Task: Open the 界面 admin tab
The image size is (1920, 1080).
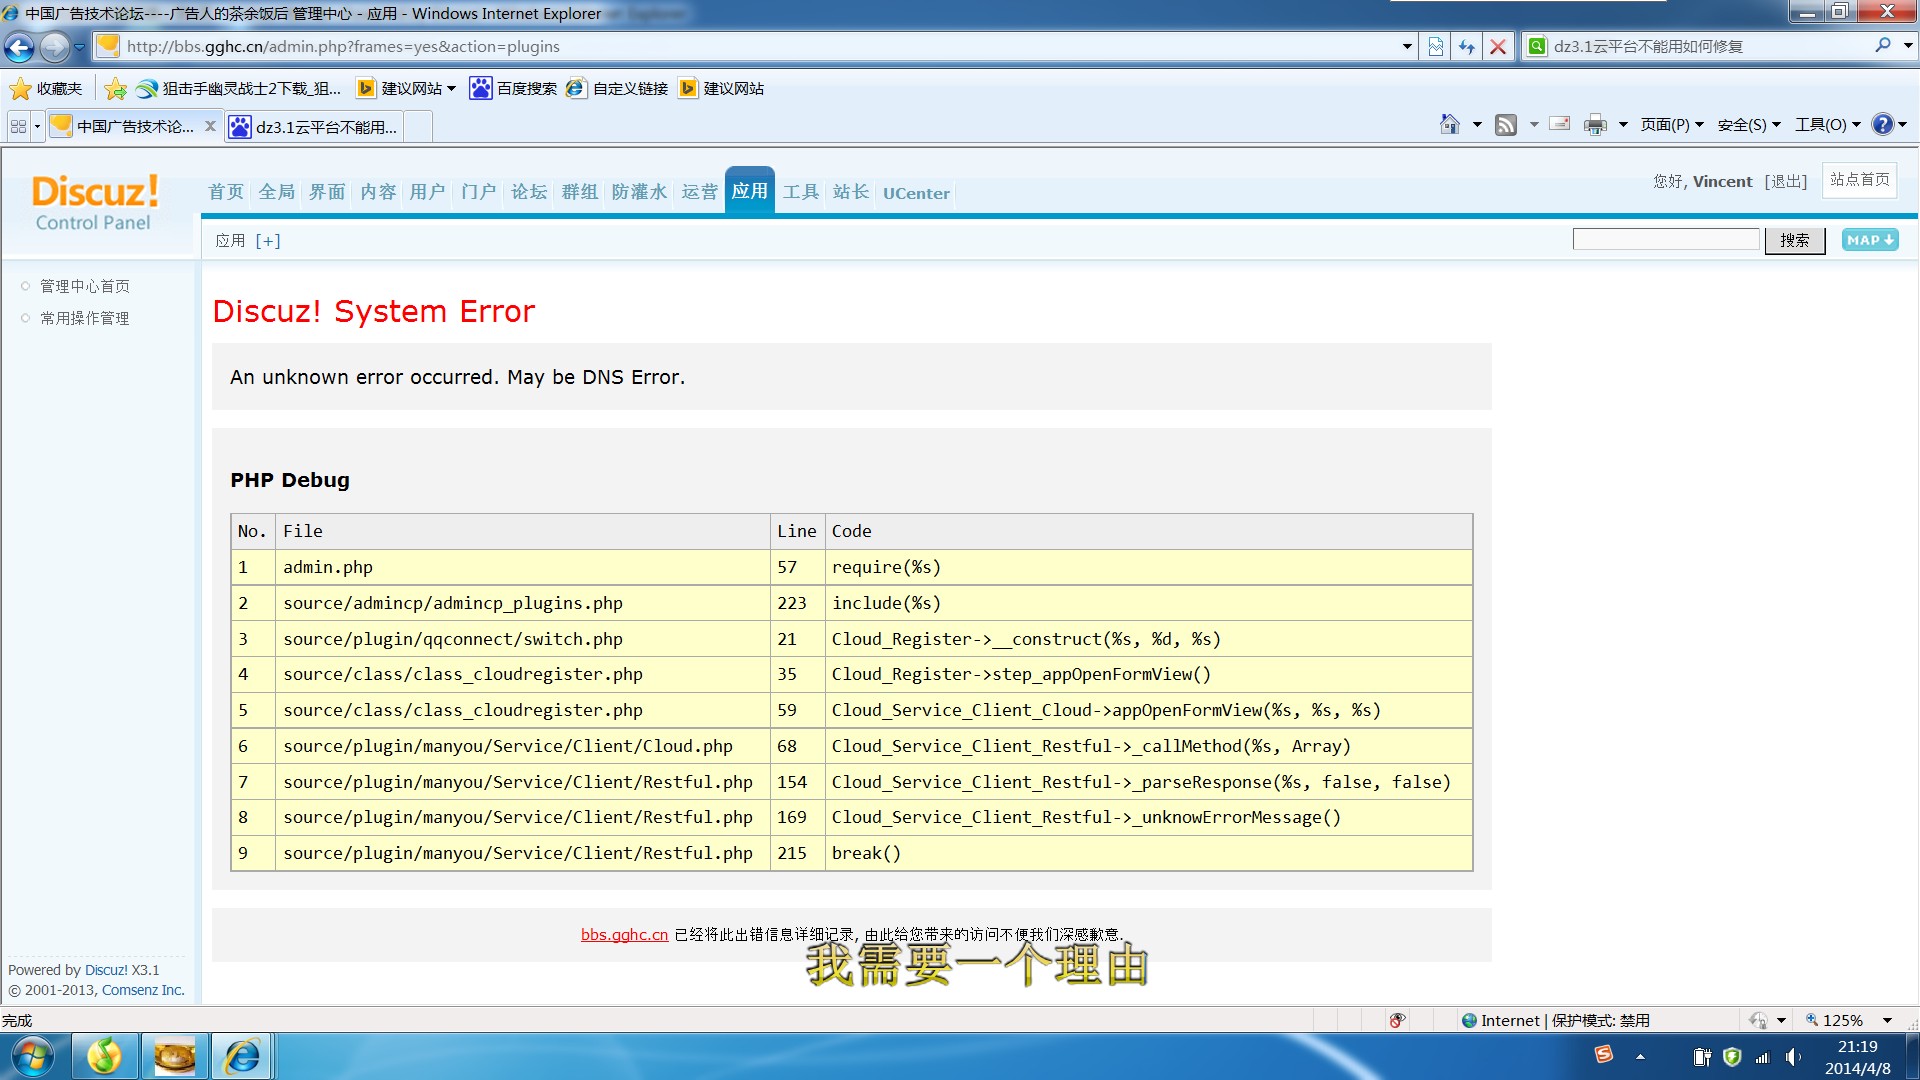Action: (x=327, y=192)
